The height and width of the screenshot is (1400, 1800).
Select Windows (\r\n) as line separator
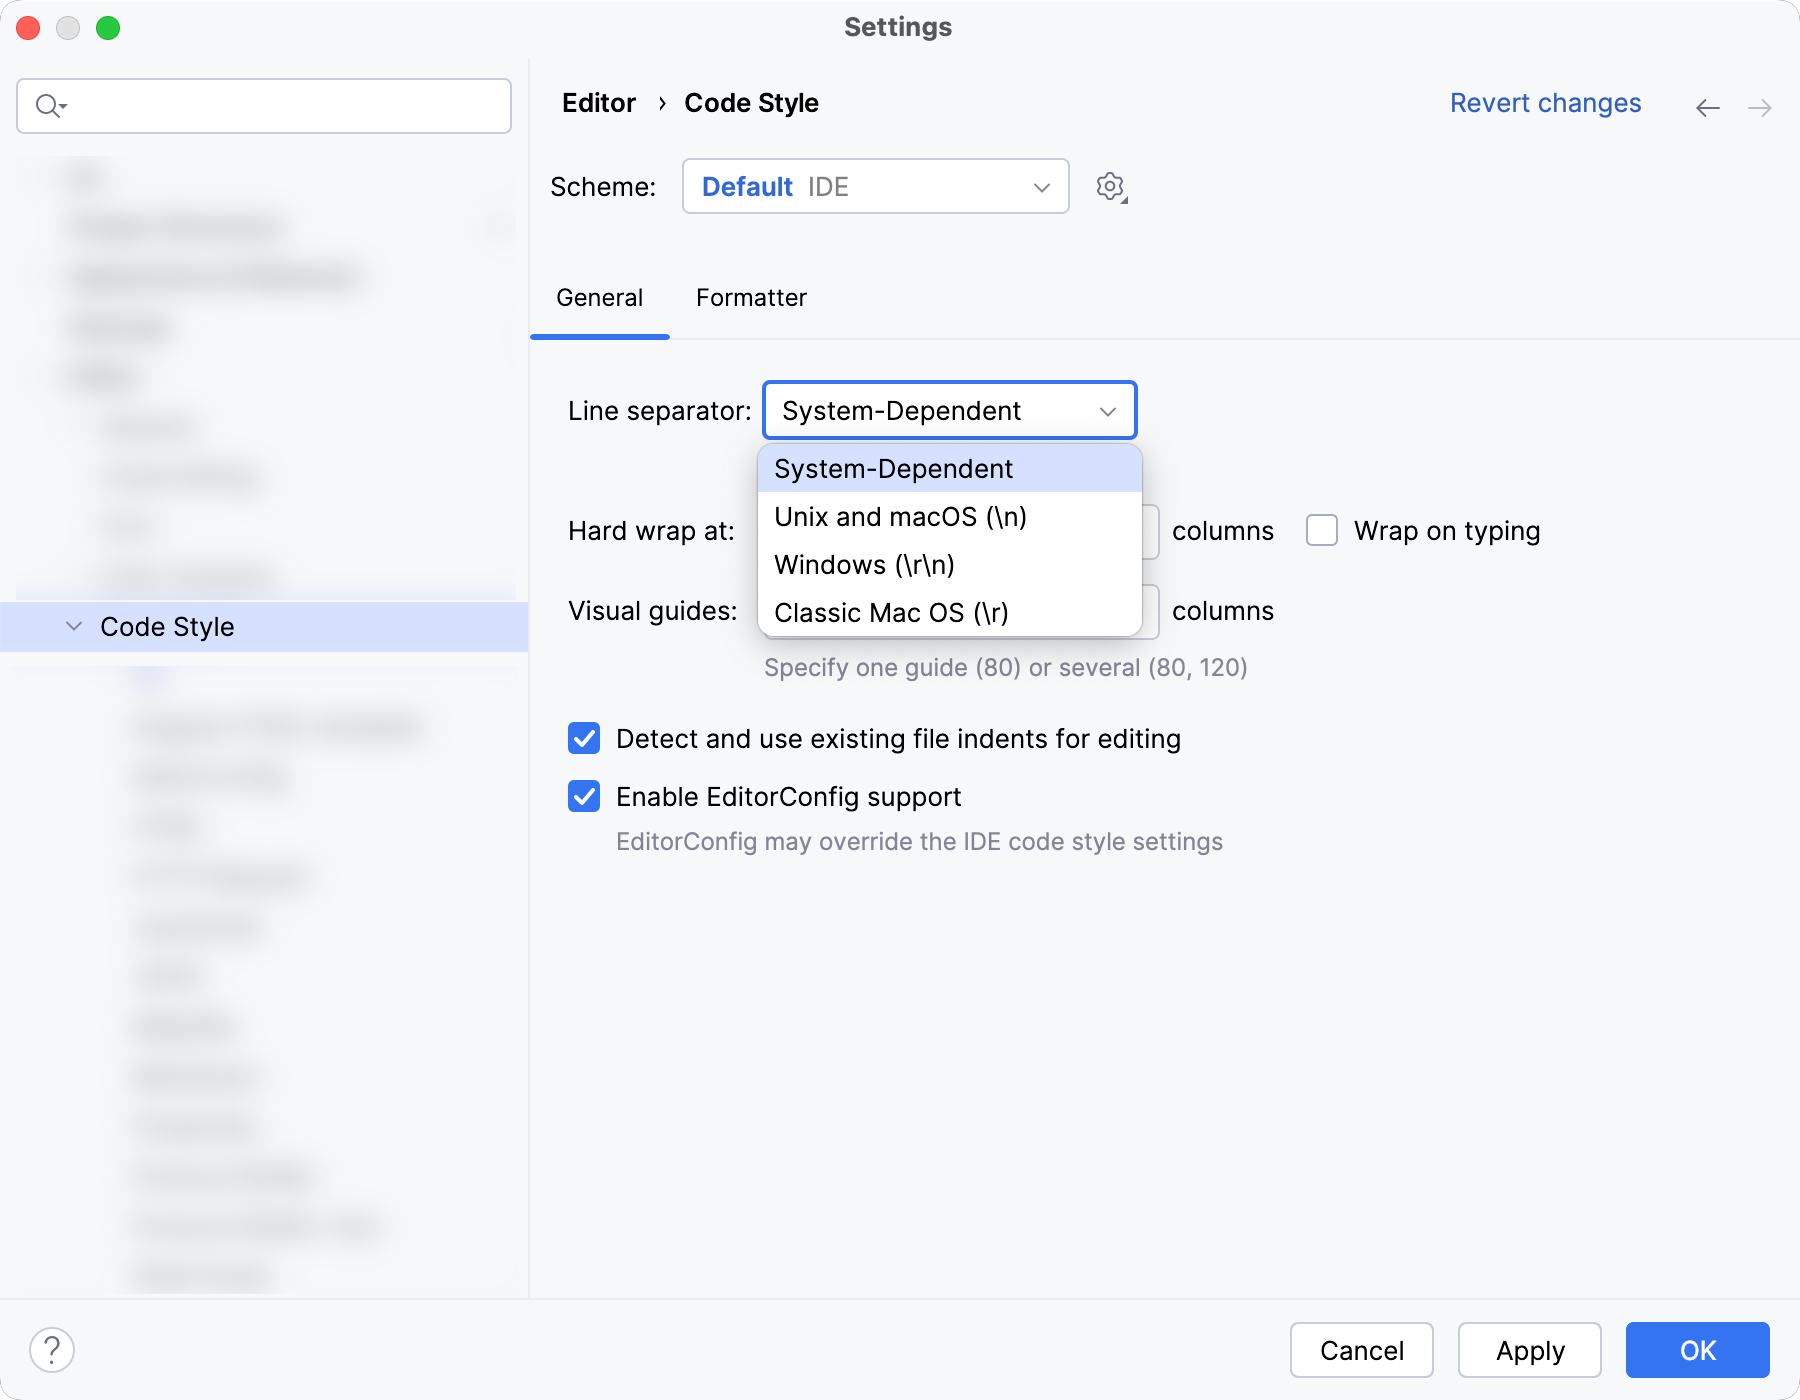(x=863, y=564)
